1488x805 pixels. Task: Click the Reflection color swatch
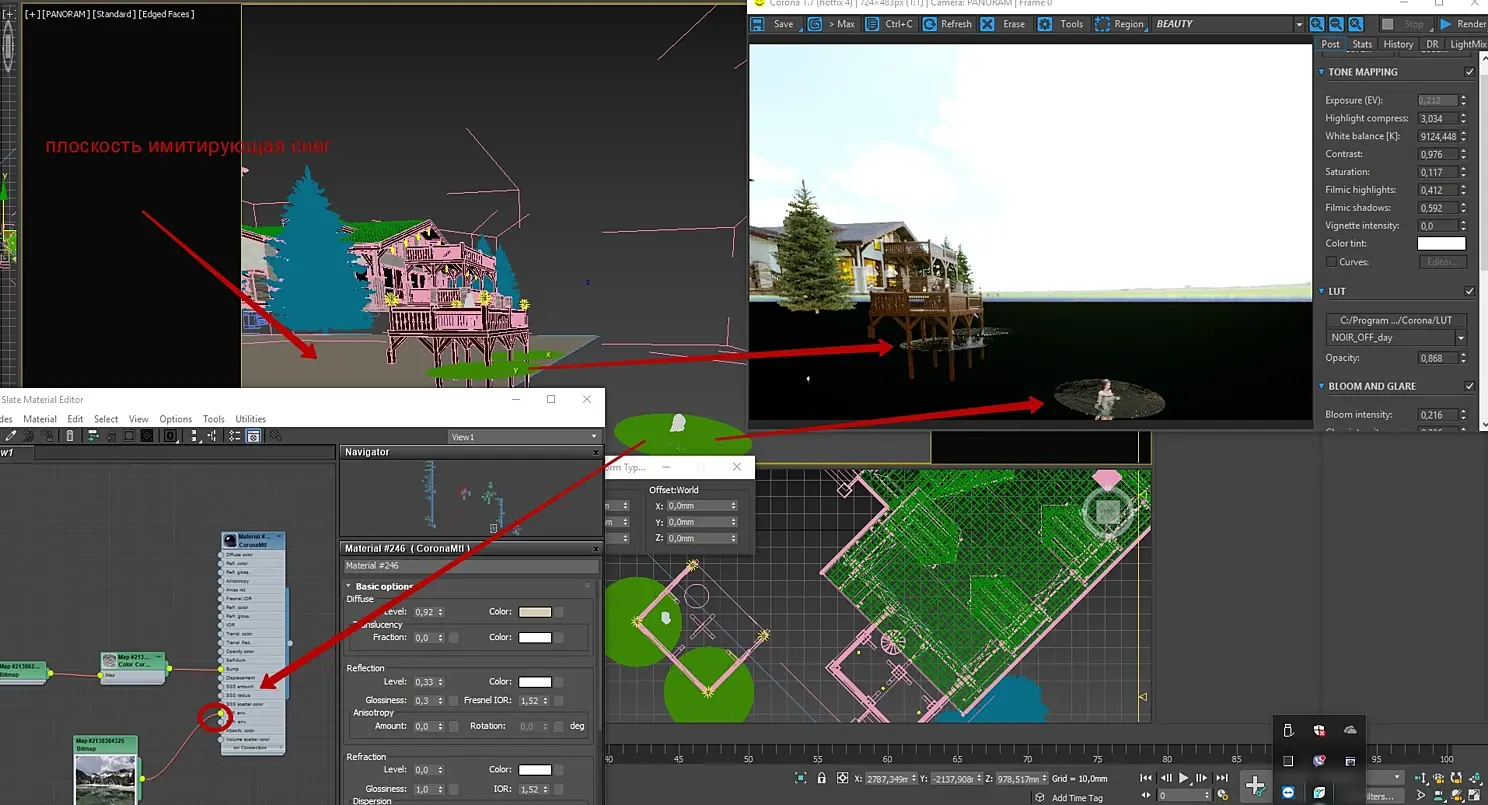[535, 683]
